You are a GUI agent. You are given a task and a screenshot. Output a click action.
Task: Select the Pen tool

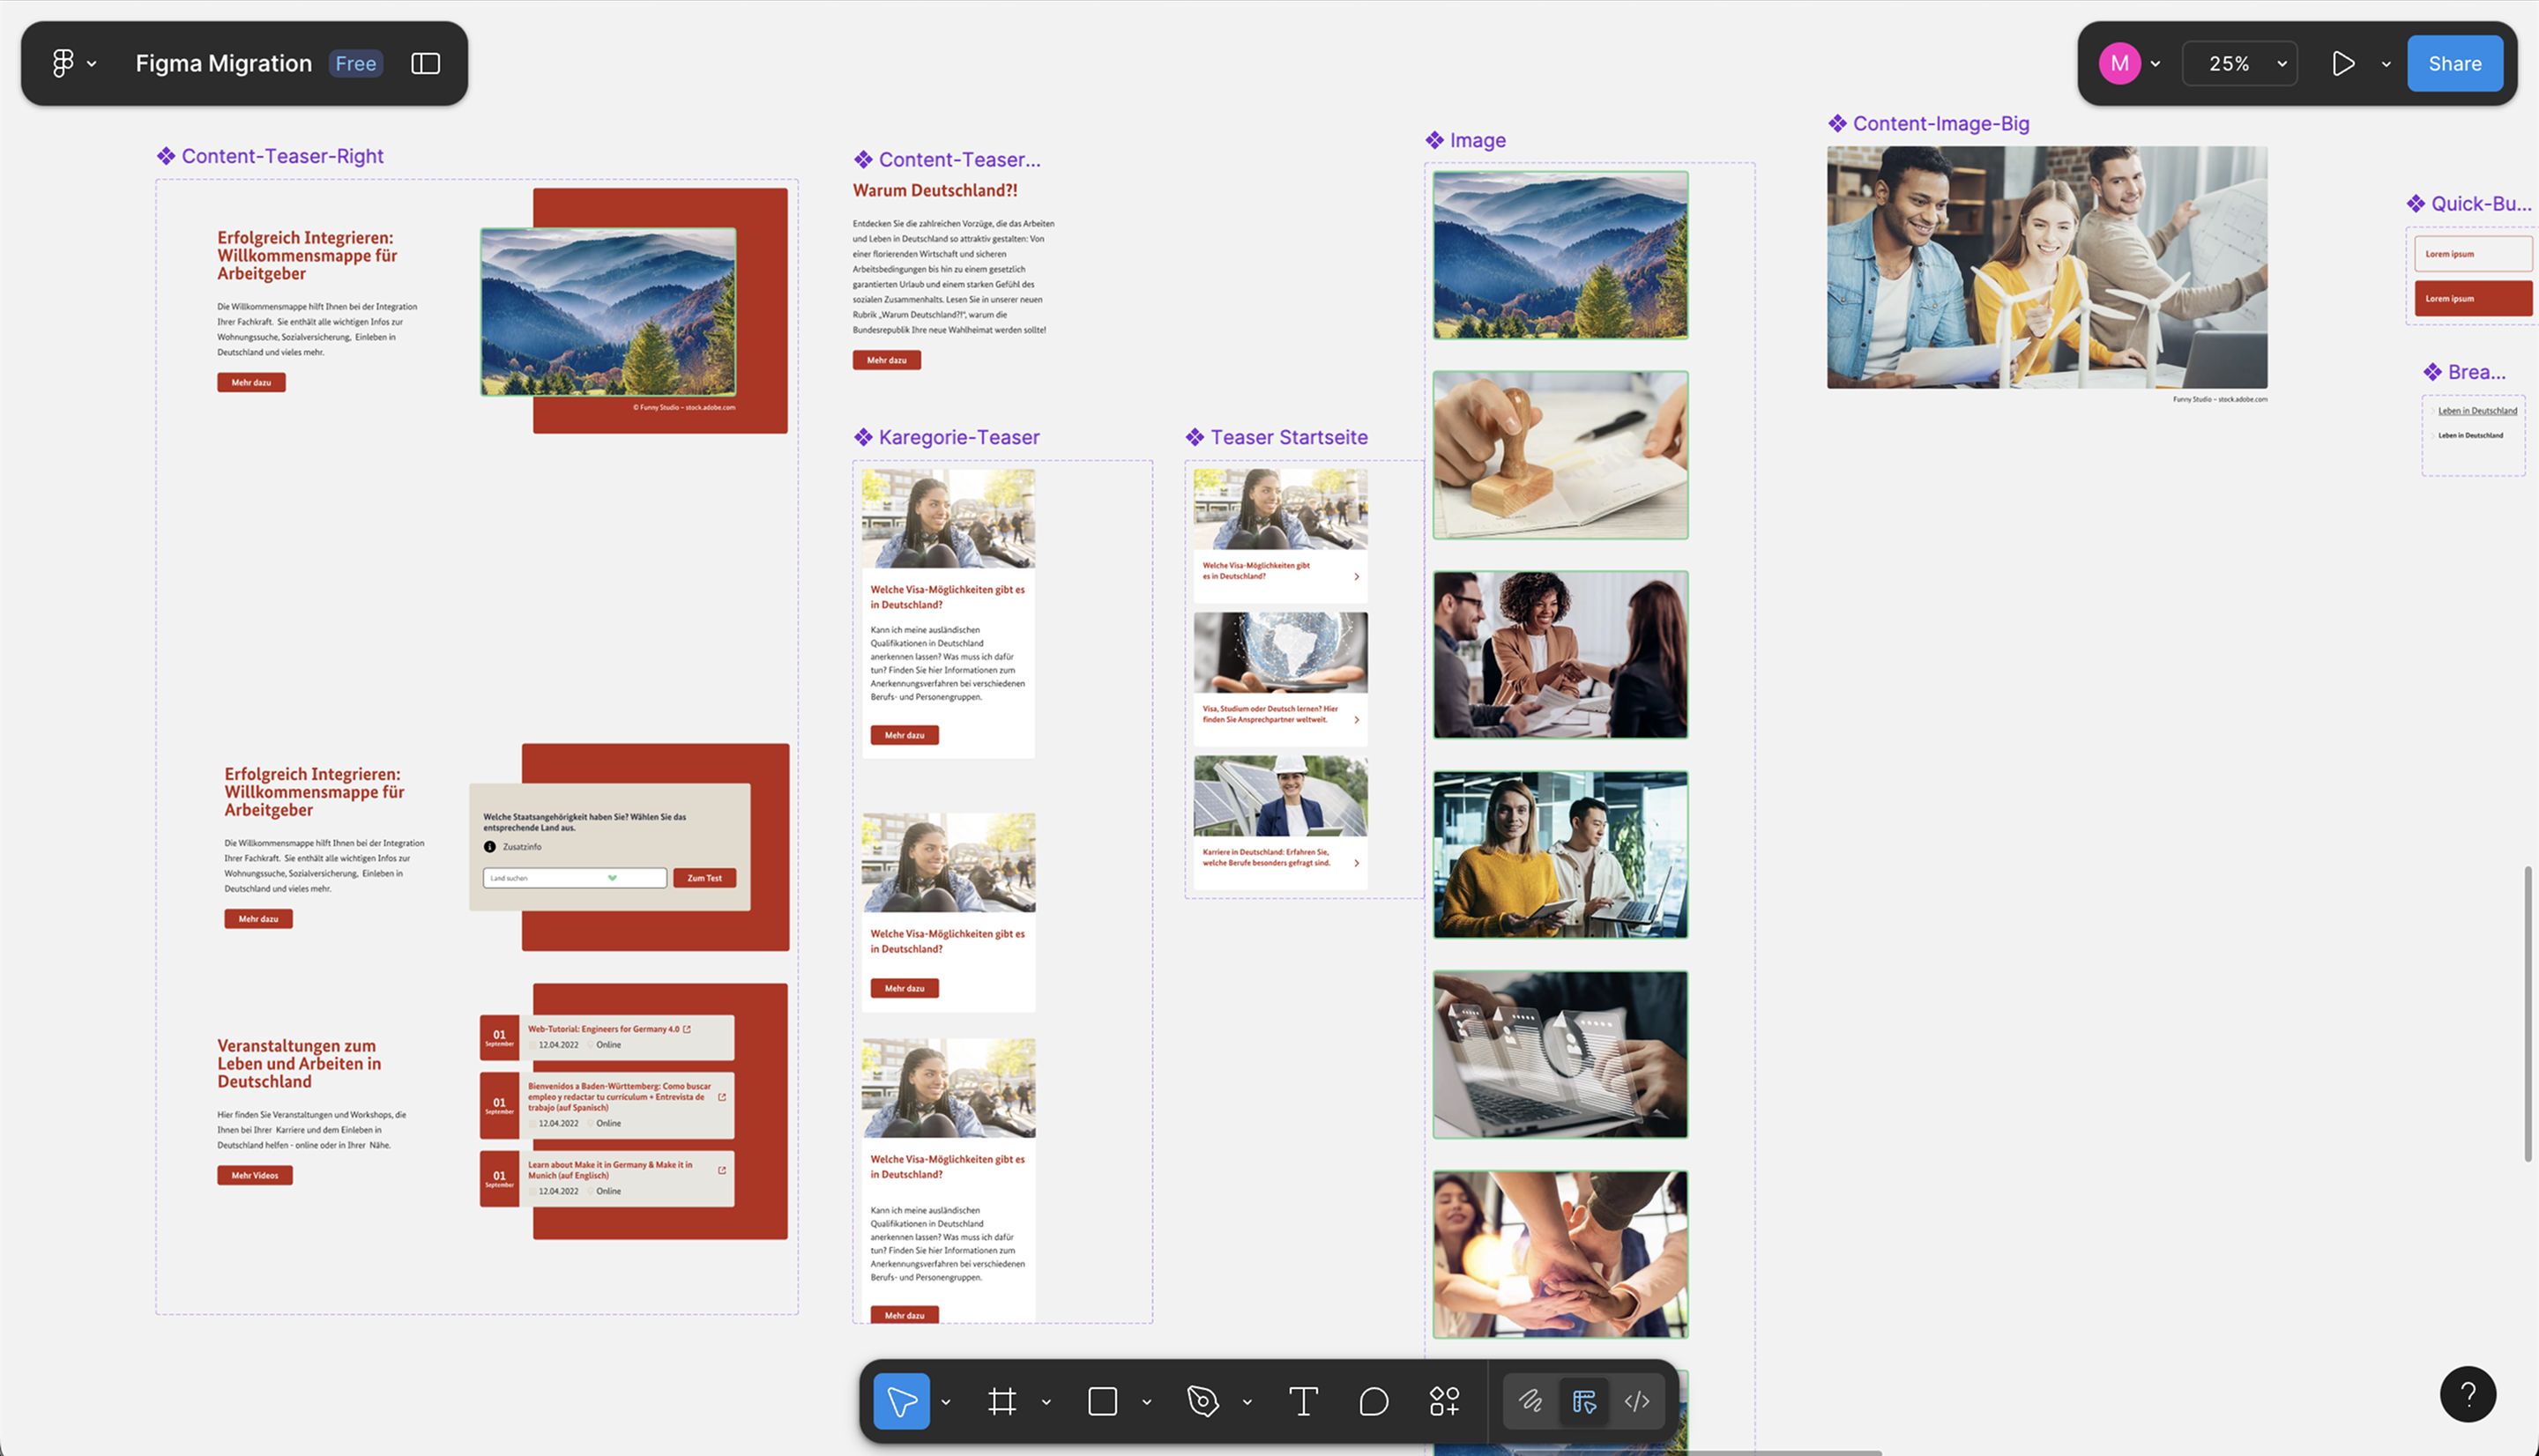click(1202, 1401)
